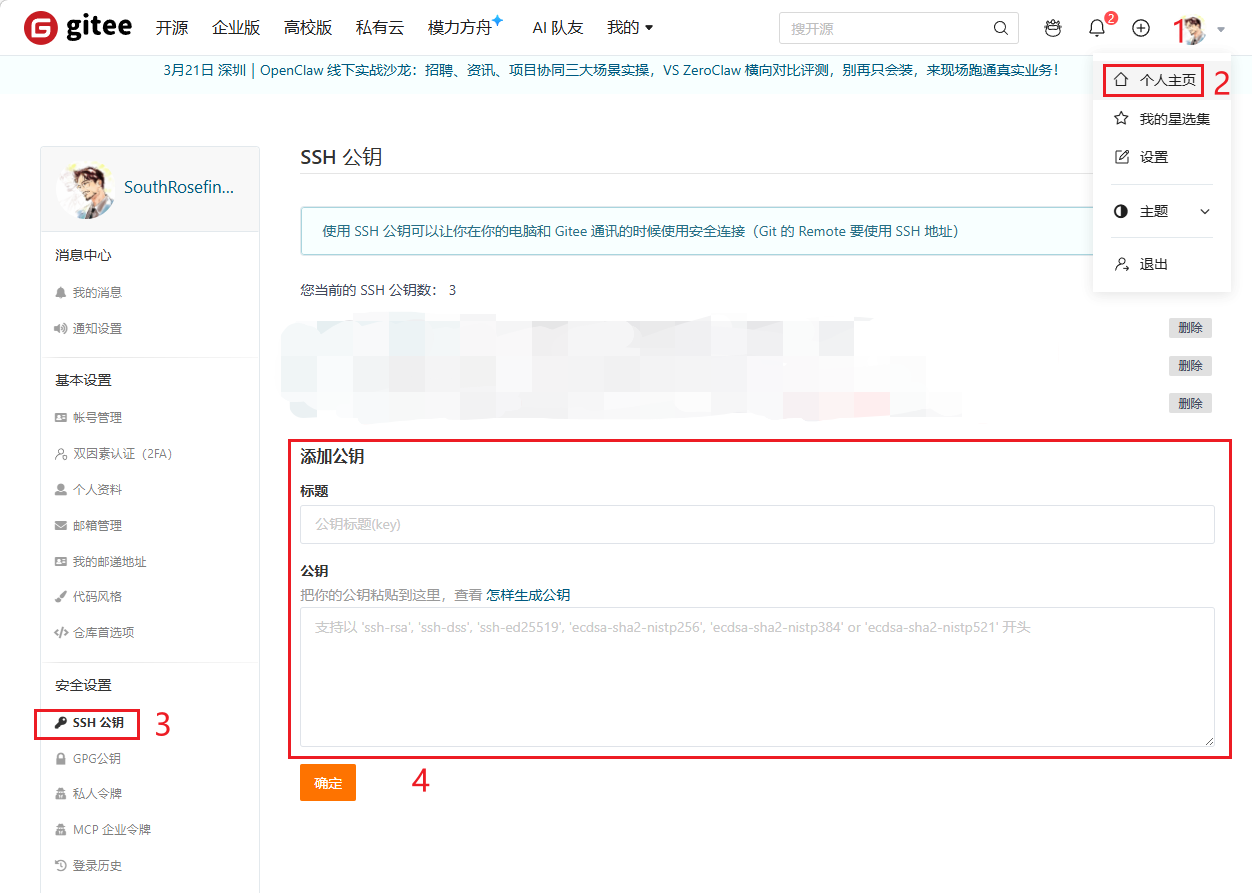Click the star icon beside 我的星选集

1121,118
